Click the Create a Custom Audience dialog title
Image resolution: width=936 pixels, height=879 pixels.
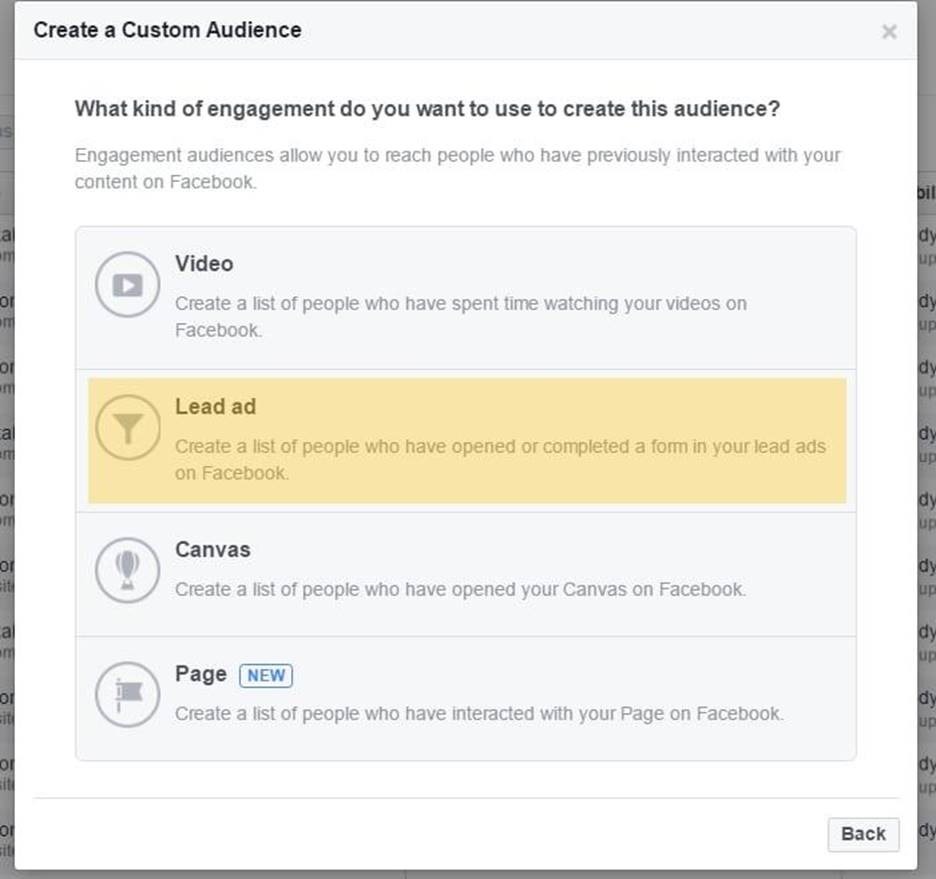coord(167,30)
